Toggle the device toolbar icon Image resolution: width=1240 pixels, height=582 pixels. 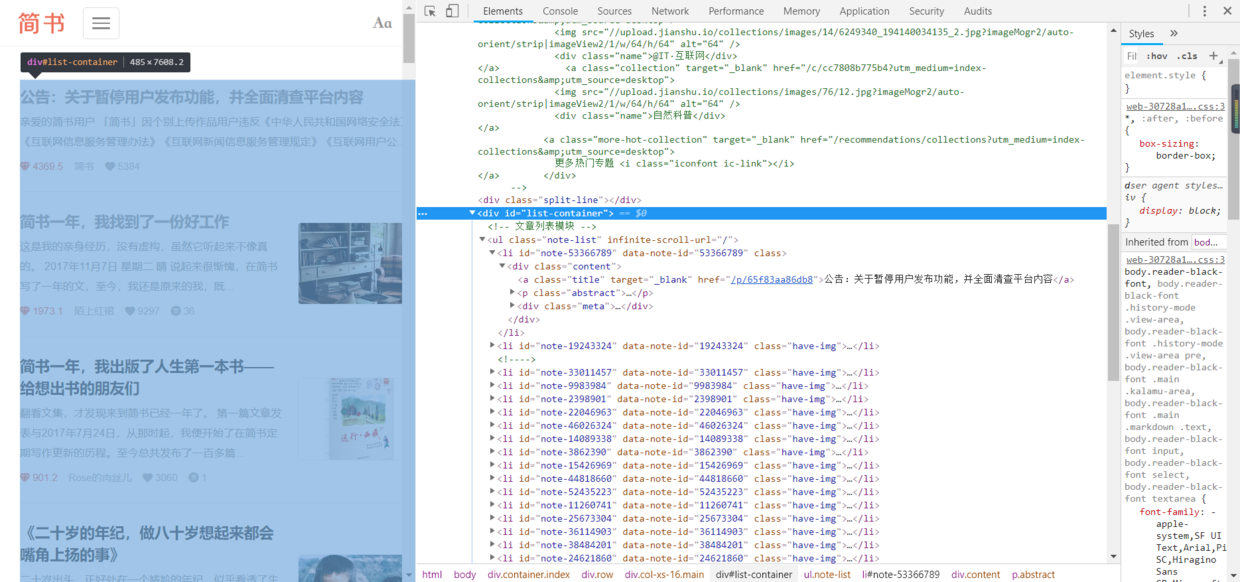point(452,11)
